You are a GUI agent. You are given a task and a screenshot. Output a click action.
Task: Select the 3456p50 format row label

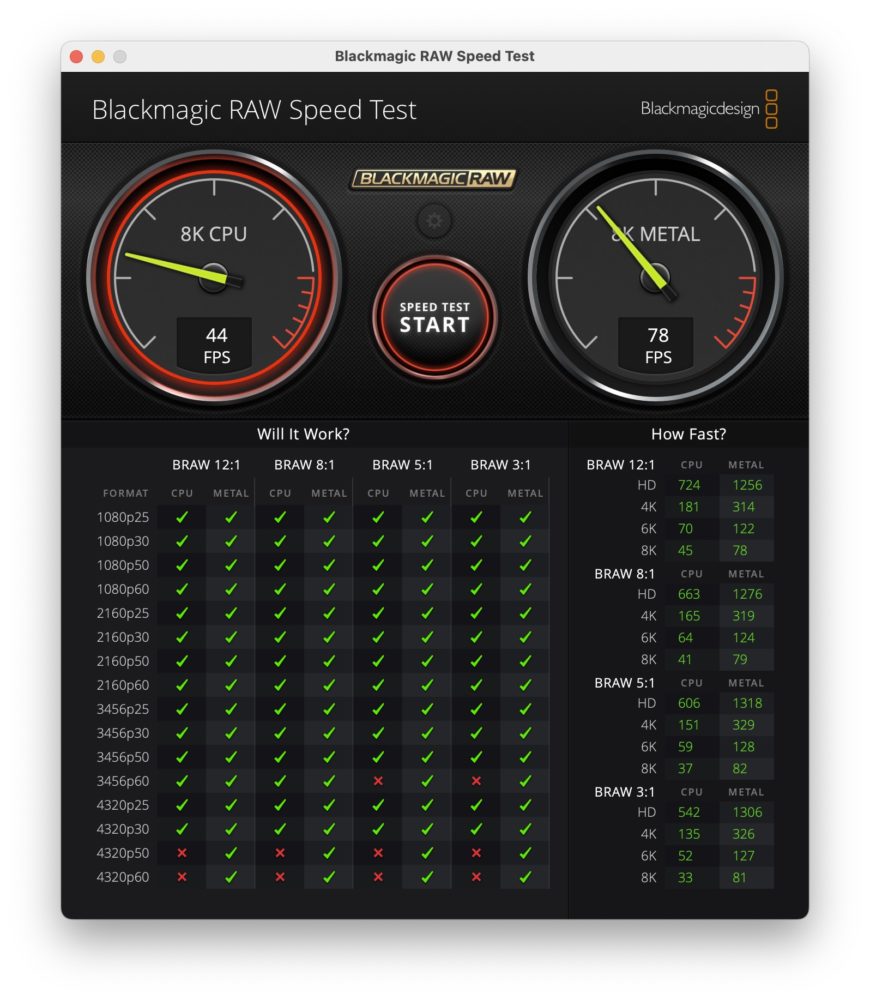pyautogui.click(x=122, y=757)
